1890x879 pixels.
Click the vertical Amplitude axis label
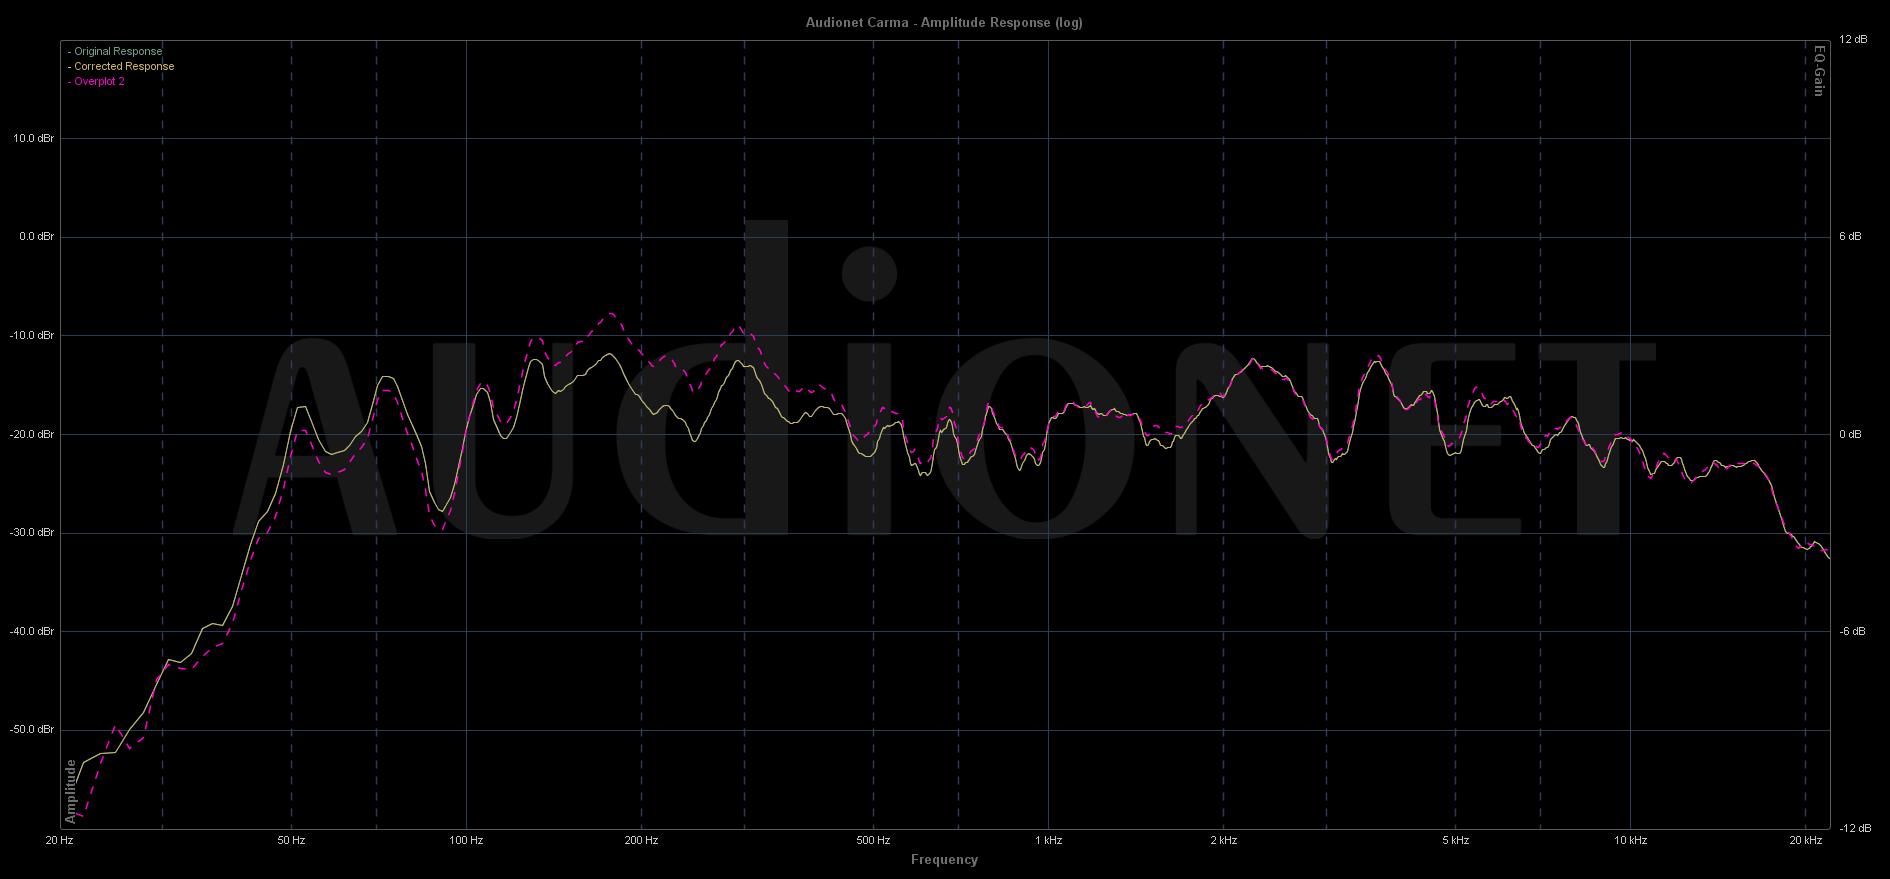[71, 791]
